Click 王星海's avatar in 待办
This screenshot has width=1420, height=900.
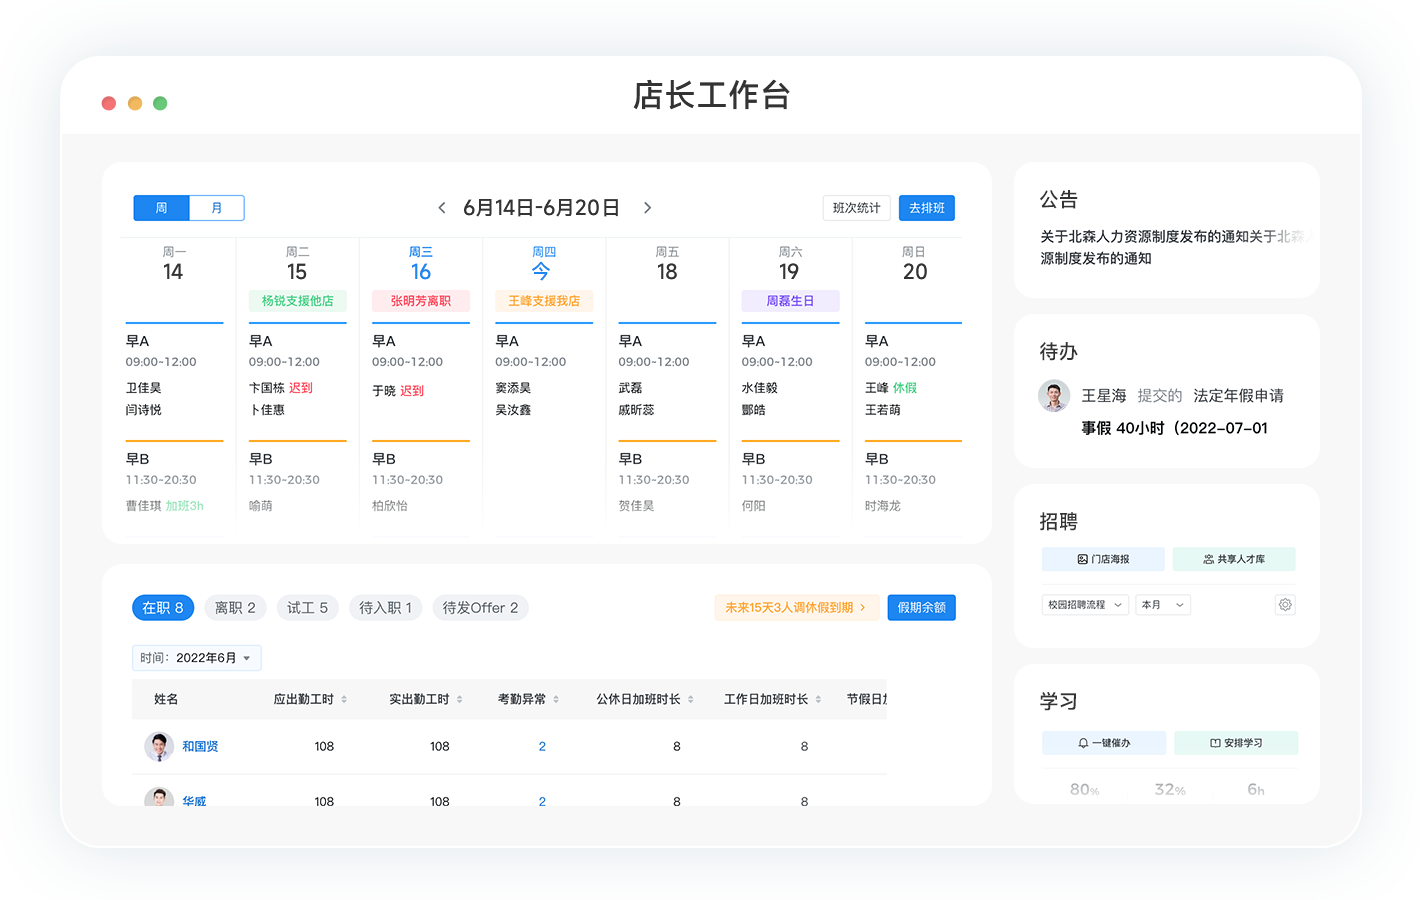coord(1054,396)
